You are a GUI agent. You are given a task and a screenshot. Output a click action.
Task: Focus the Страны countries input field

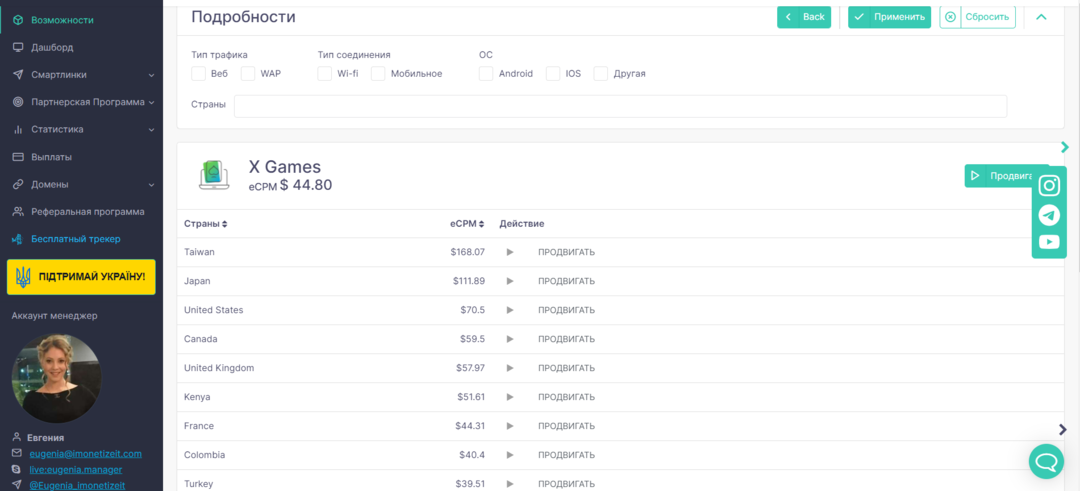pos(620,106)
